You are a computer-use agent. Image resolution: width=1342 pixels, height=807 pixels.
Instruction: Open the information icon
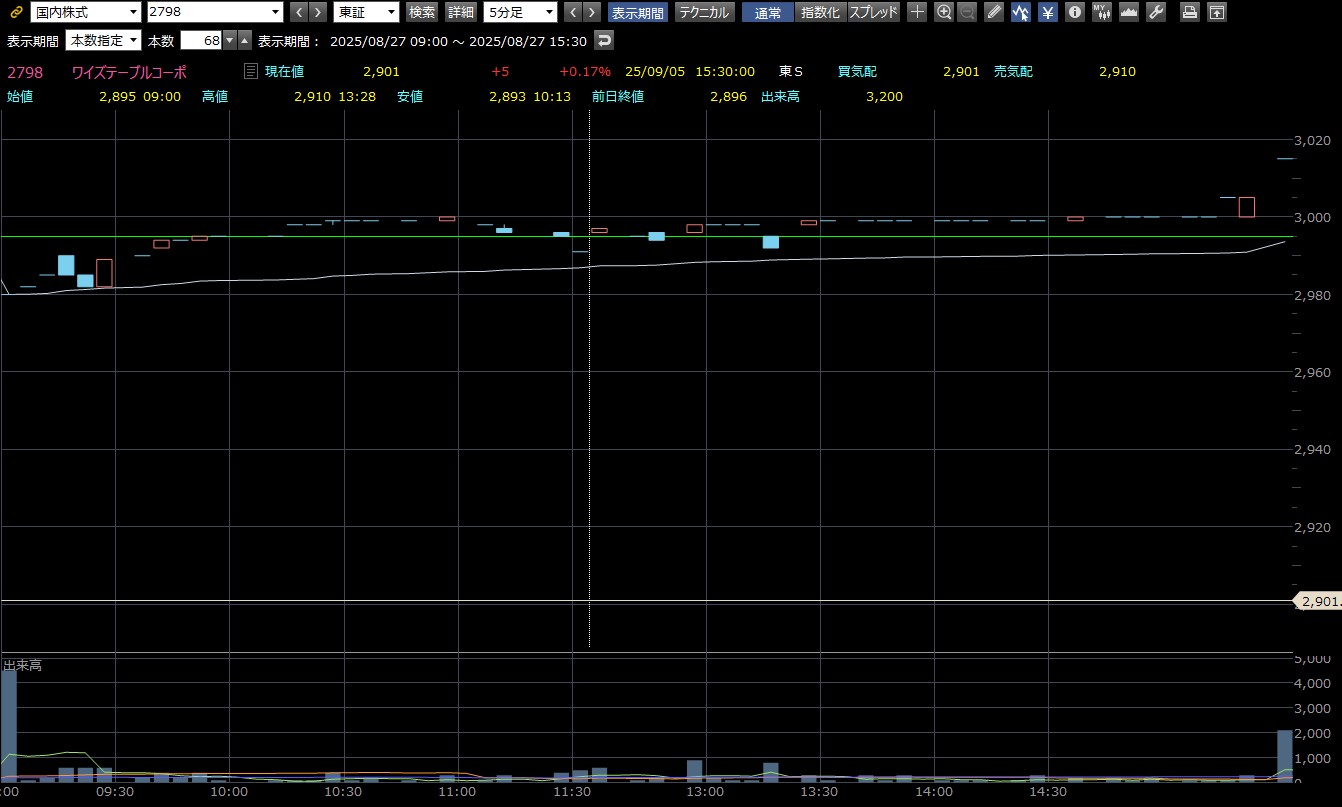coord(1075,12)
